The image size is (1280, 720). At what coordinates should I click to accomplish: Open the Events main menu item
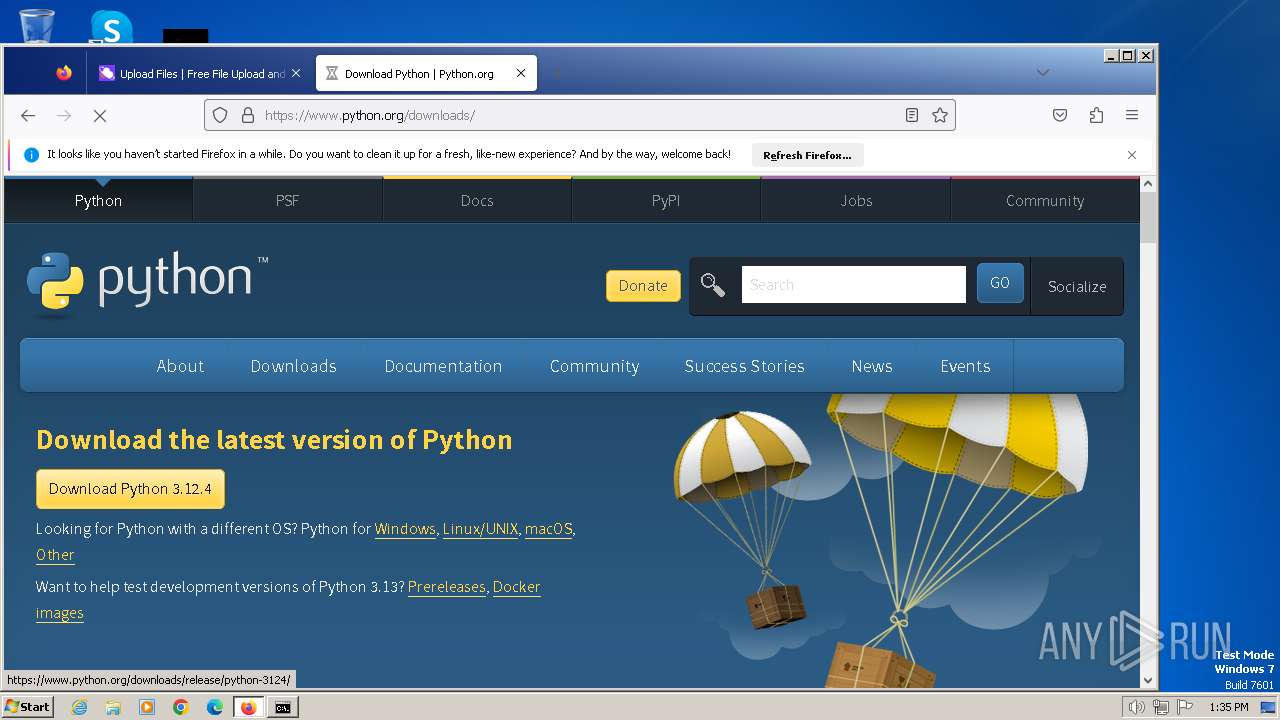965,366
